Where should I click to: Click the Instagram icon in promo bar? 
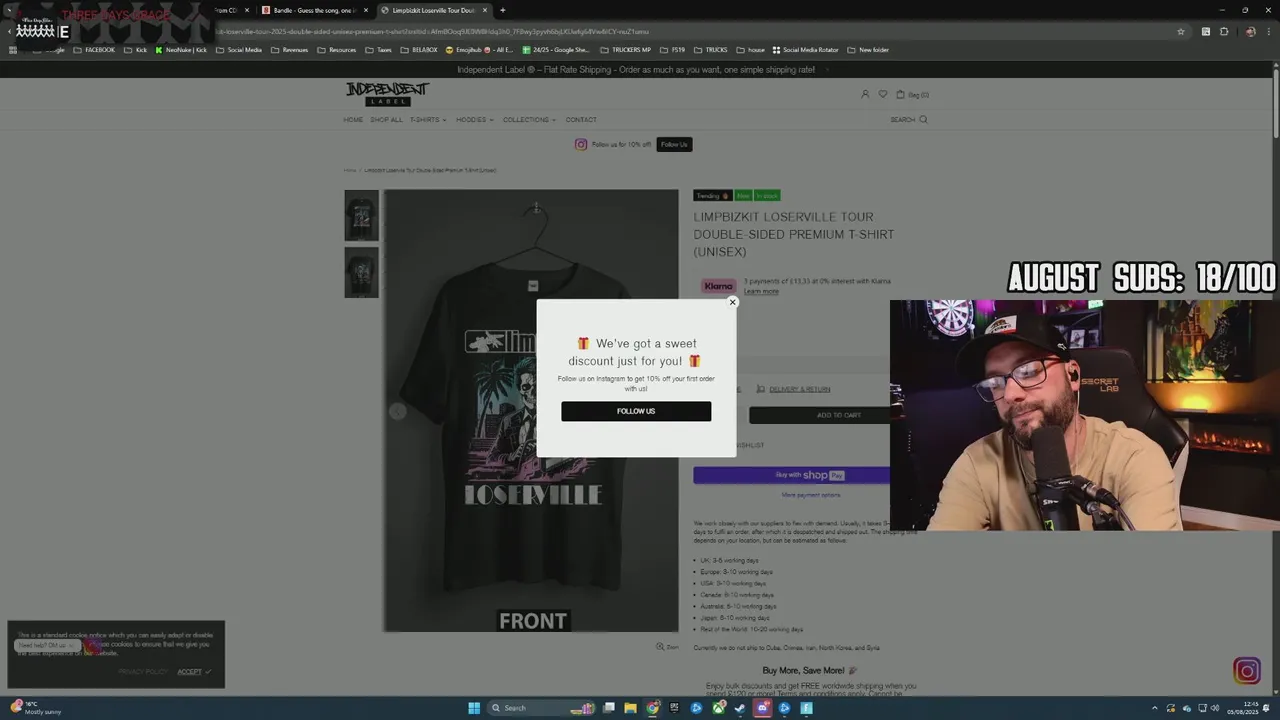tap(580, 144)
